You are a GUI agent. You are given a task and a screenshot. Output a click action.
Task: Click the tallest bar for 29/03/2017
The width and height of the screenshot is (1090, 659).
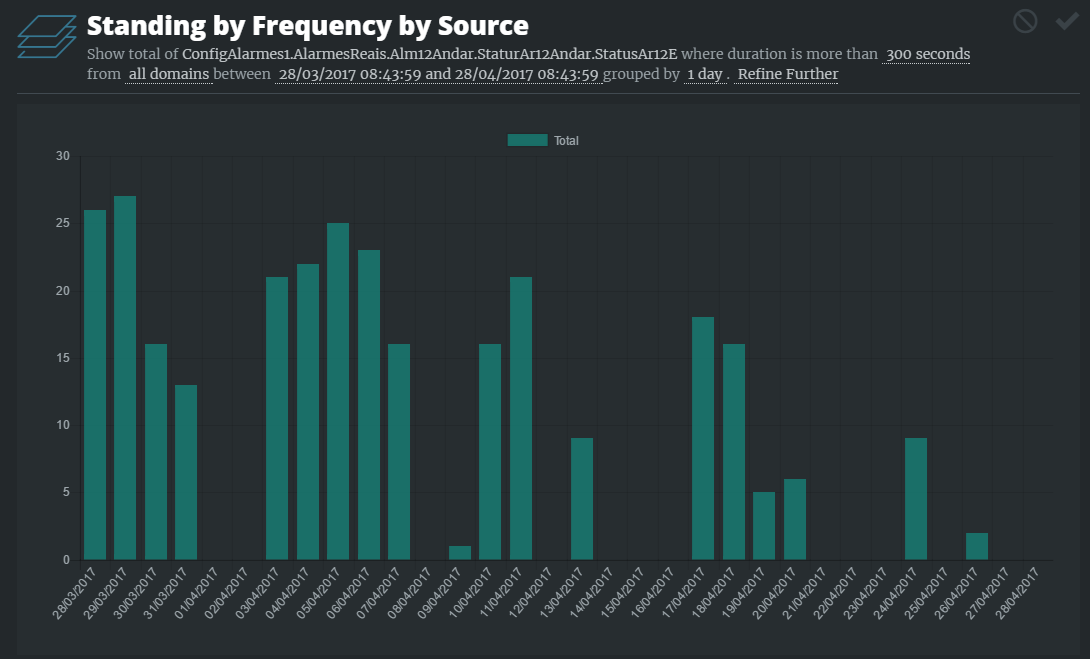coord(125,378)
